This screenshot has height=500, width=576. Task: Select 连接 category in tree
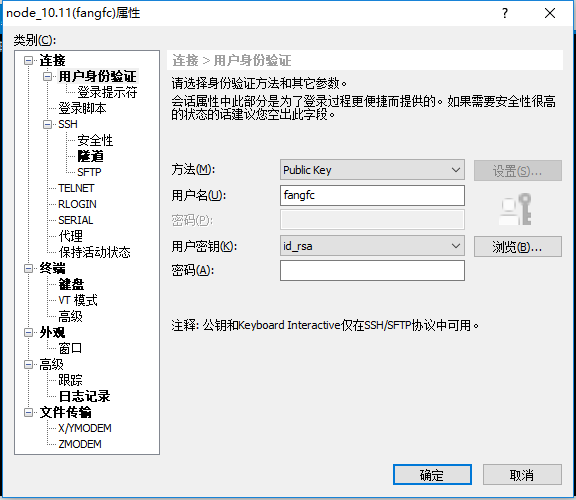[52, 60]
